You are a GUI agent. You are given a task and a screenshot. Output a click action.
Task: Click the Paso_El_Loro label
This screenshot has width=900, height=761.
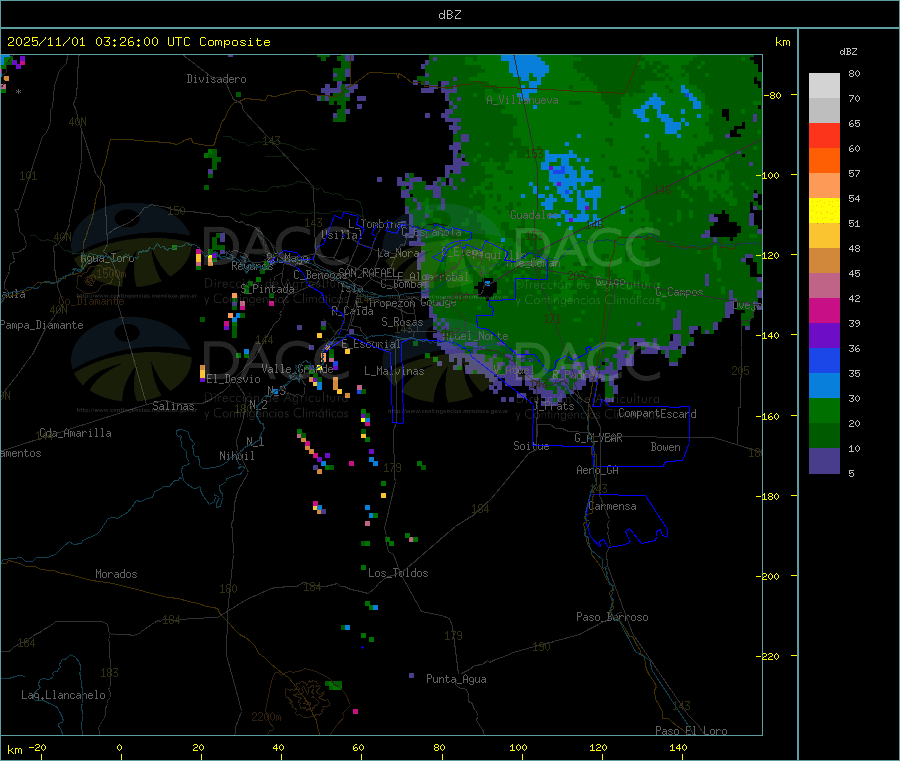pyautogui.click(x=692, y=731)
